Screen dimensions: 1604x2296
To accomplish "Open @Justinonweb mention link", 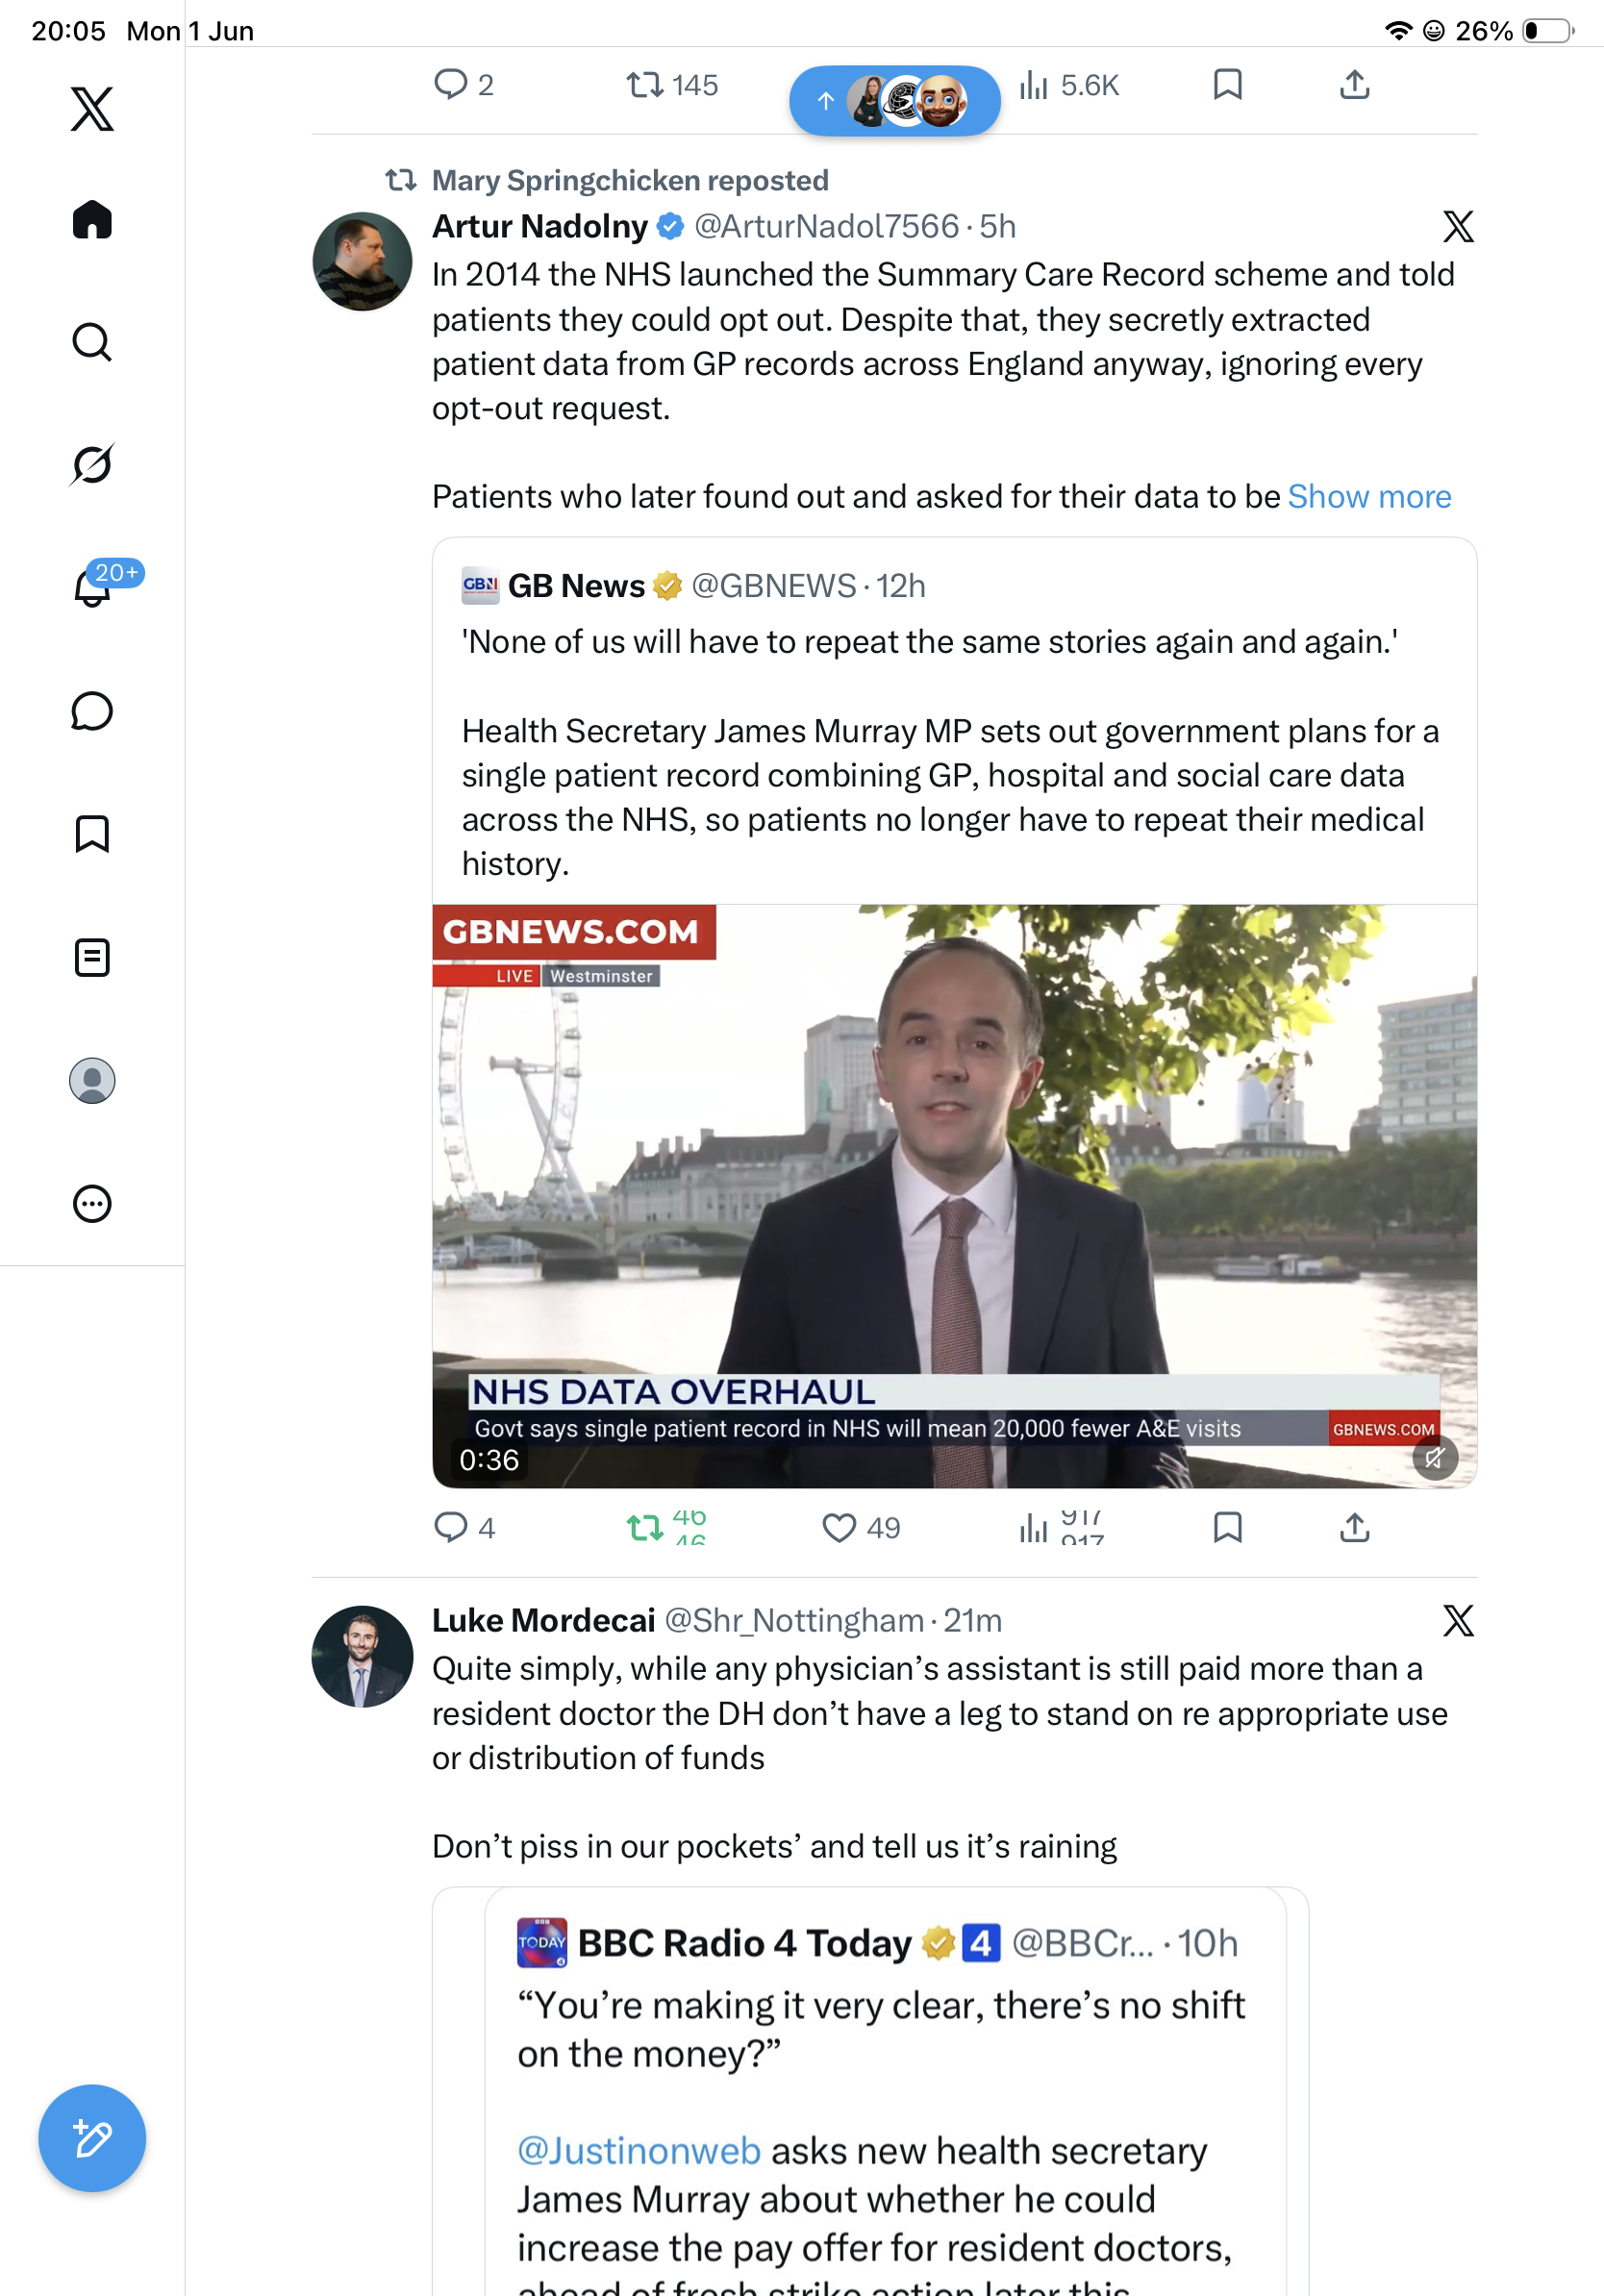I will click(639, 2151).
